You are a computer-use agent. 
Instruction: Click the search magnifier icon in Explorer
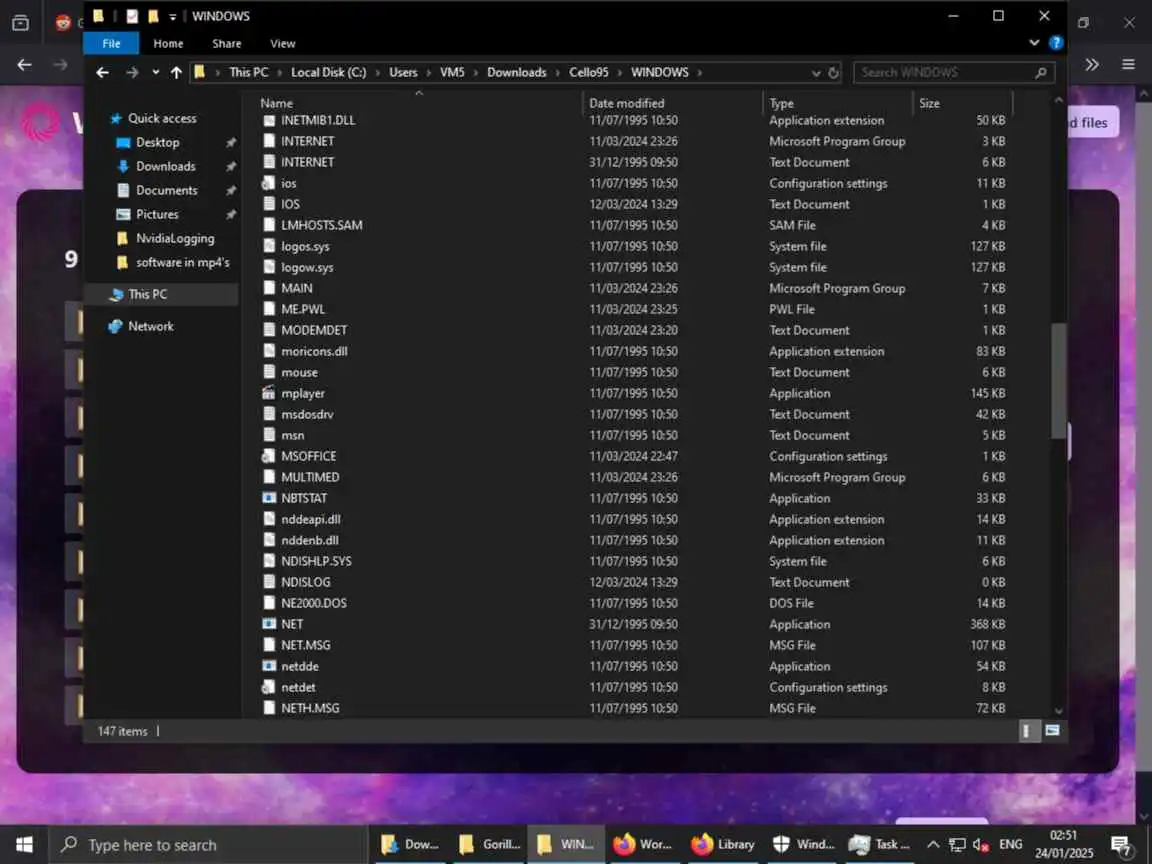[x=1040, y=73]
